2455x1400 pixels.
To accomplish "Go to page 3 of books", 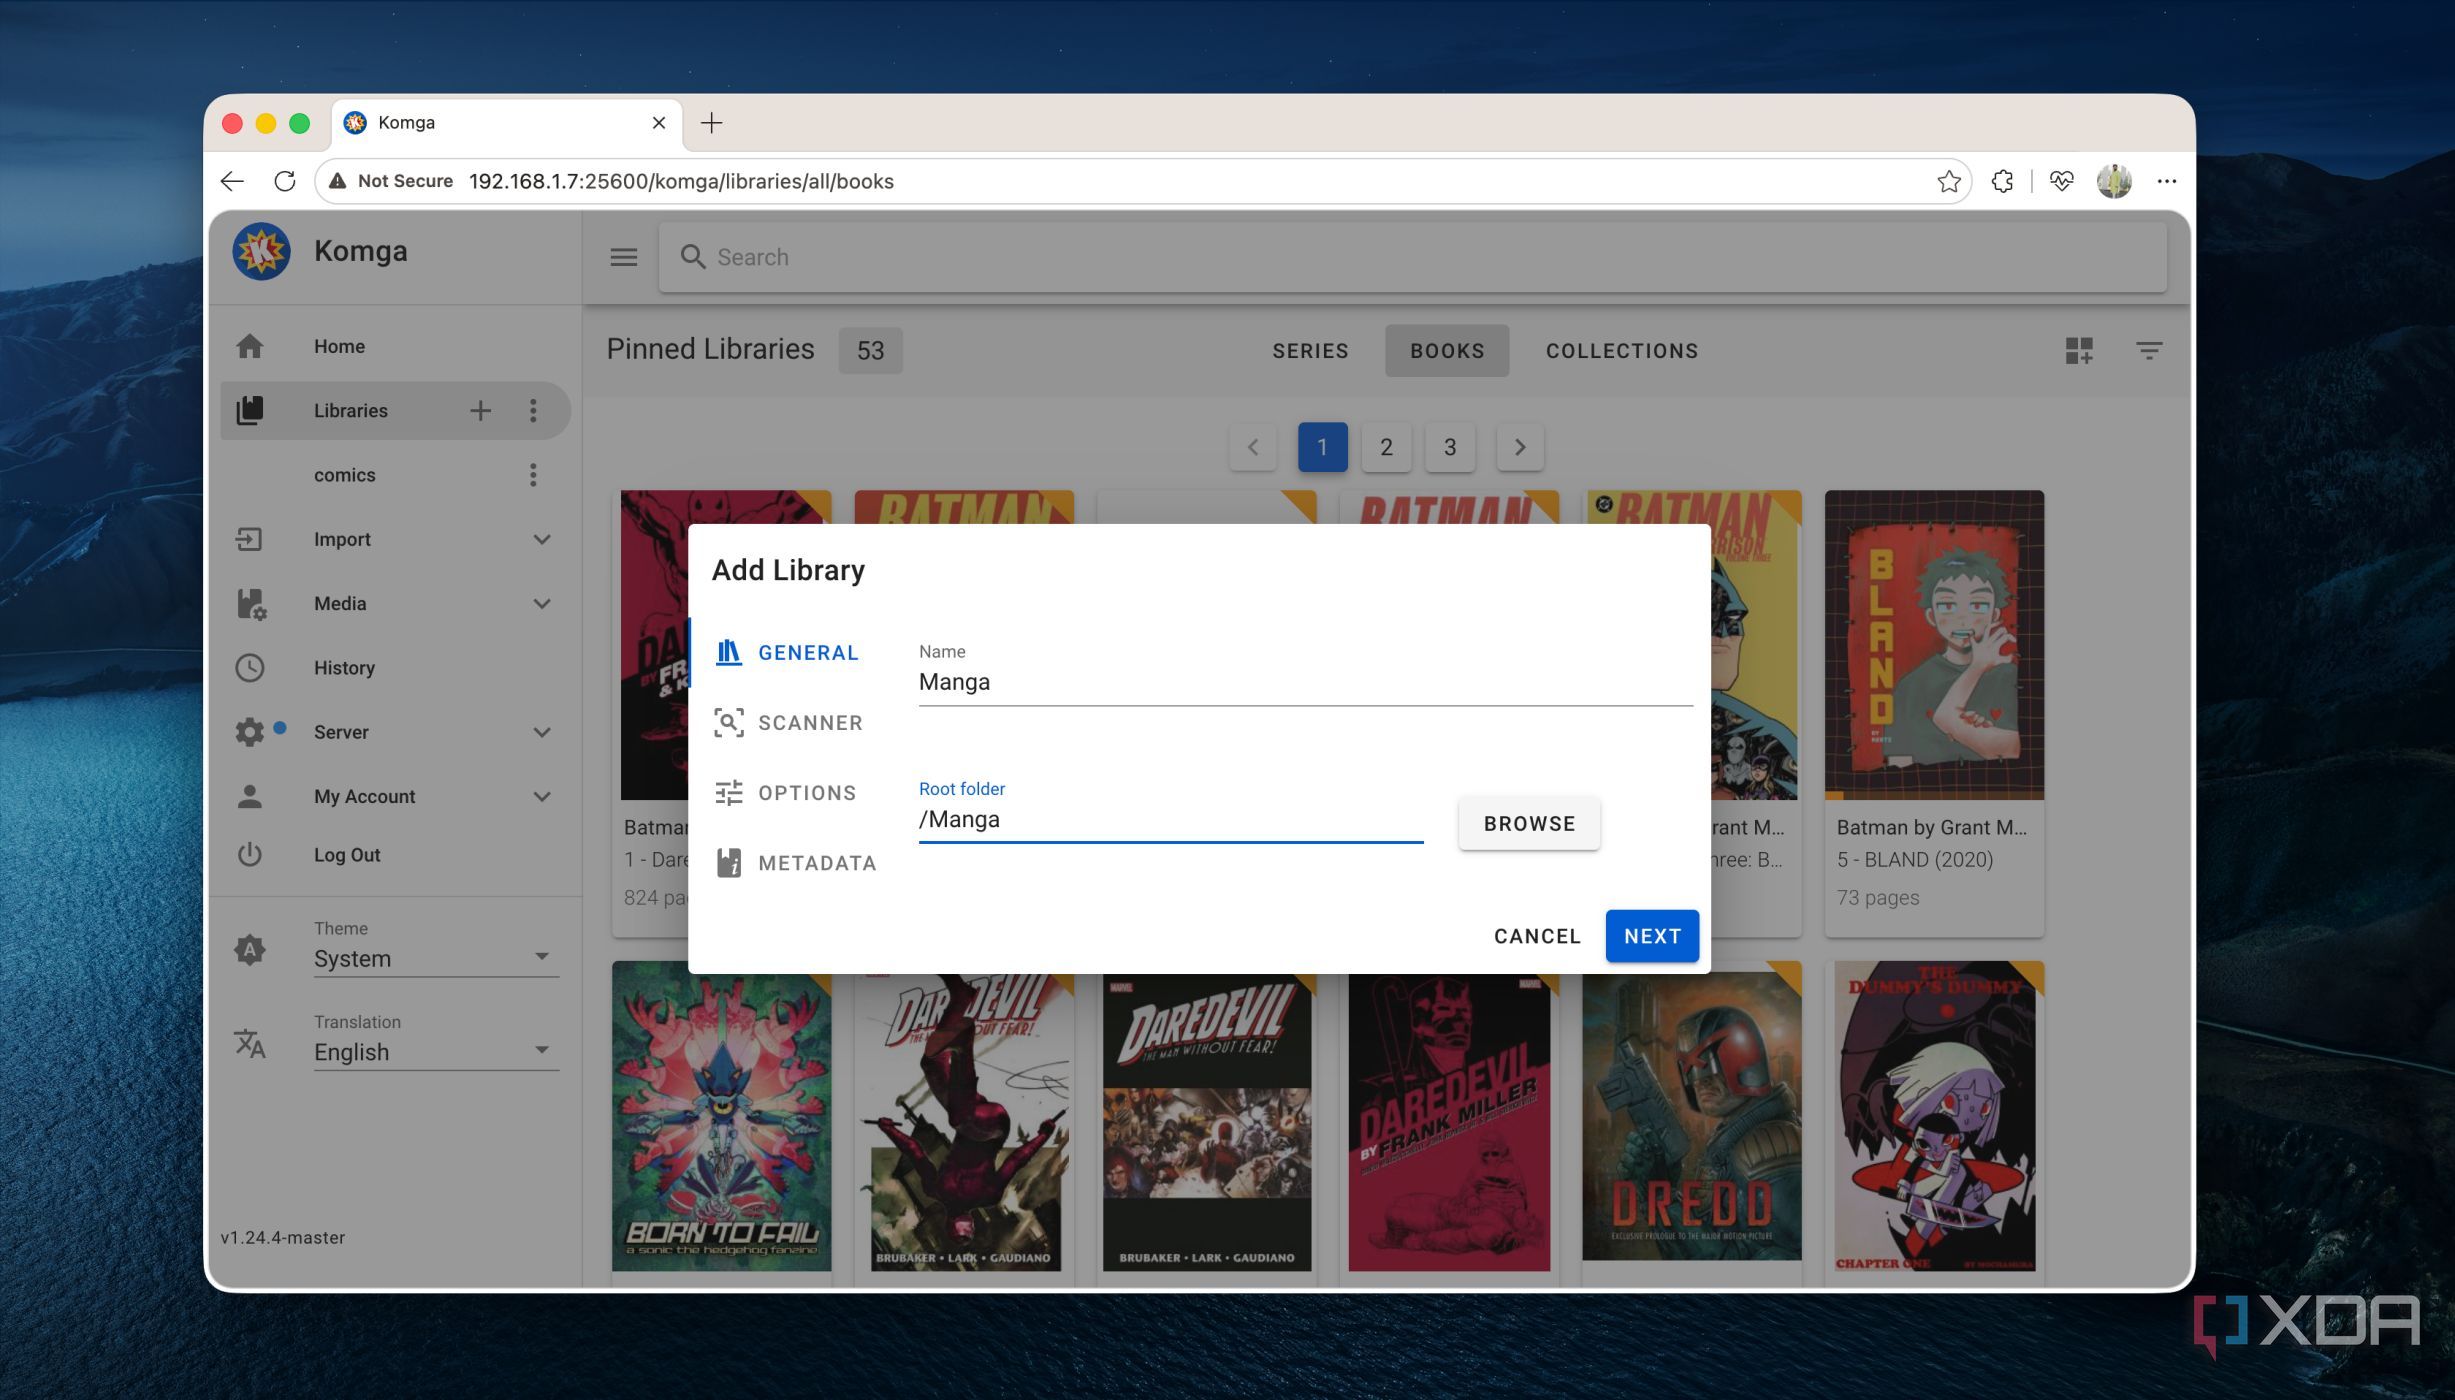I will [1450, 447].
